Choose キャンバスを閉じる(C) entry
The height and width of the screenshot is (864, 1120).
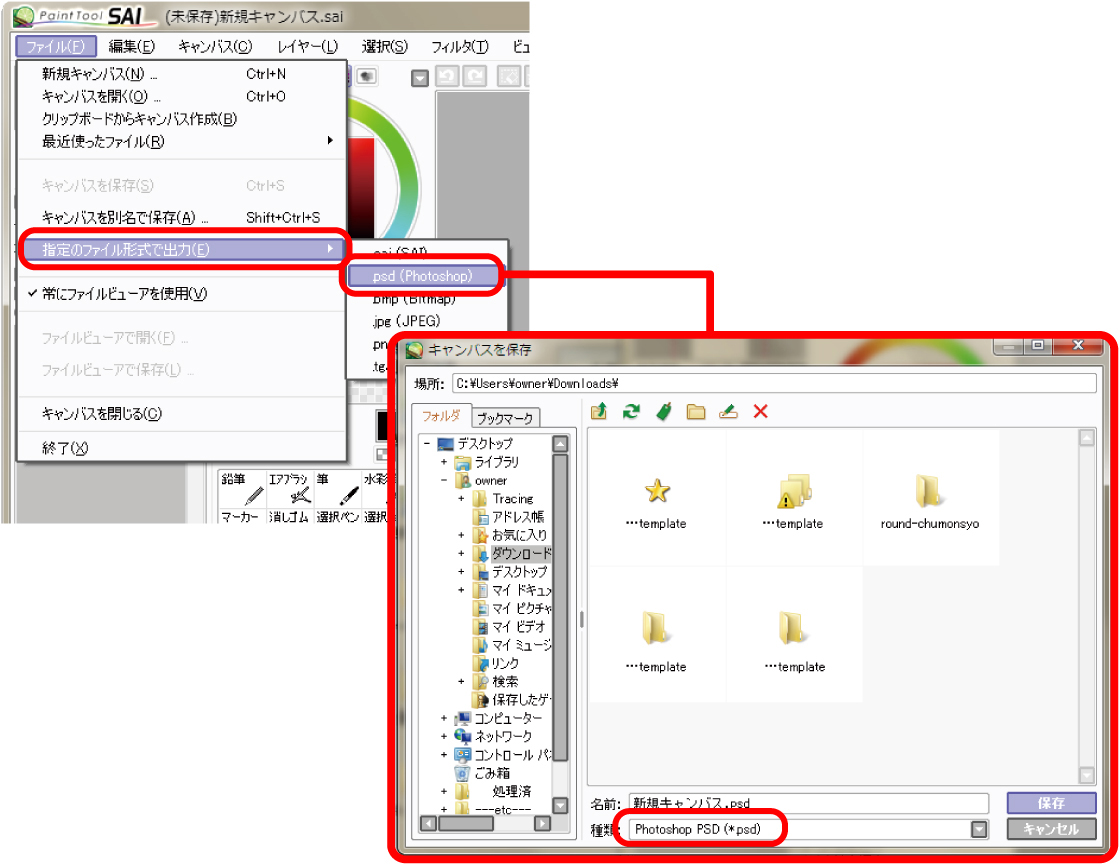[182, 413]
